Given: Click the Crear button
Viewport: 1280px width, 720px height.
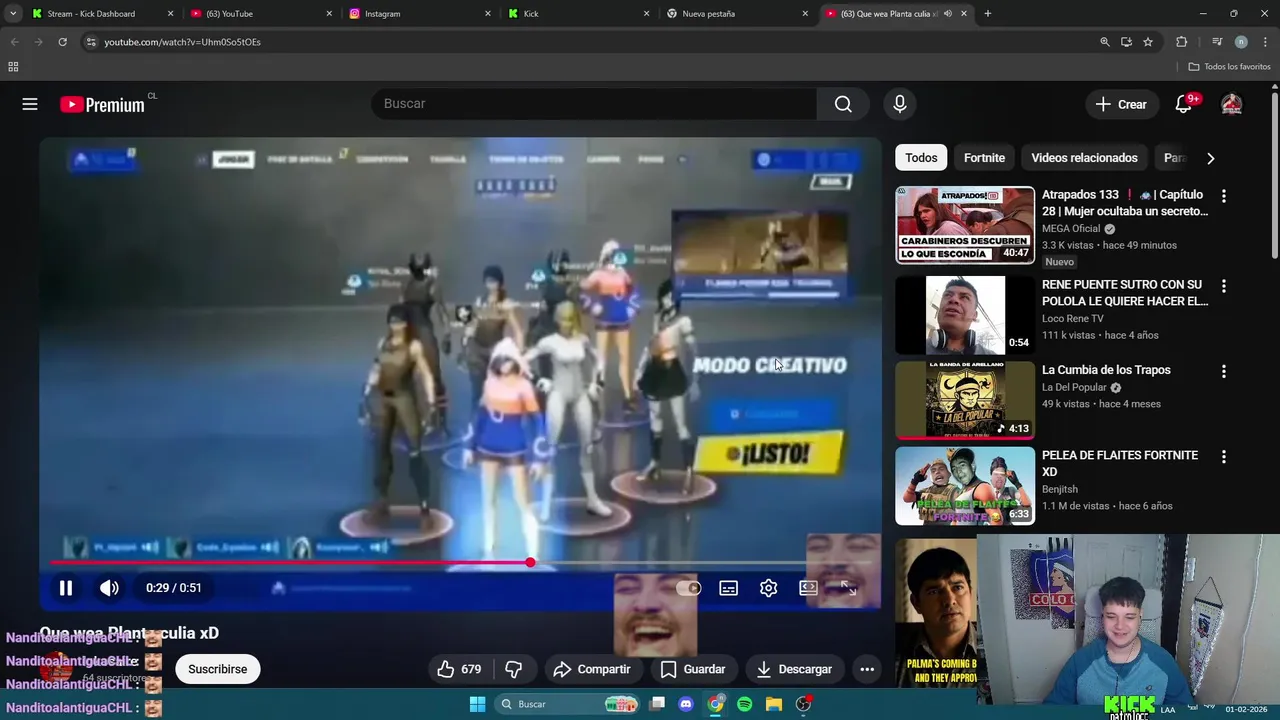Looking at the screenshot, I should pyautogui.click(x=1121, y=104).
